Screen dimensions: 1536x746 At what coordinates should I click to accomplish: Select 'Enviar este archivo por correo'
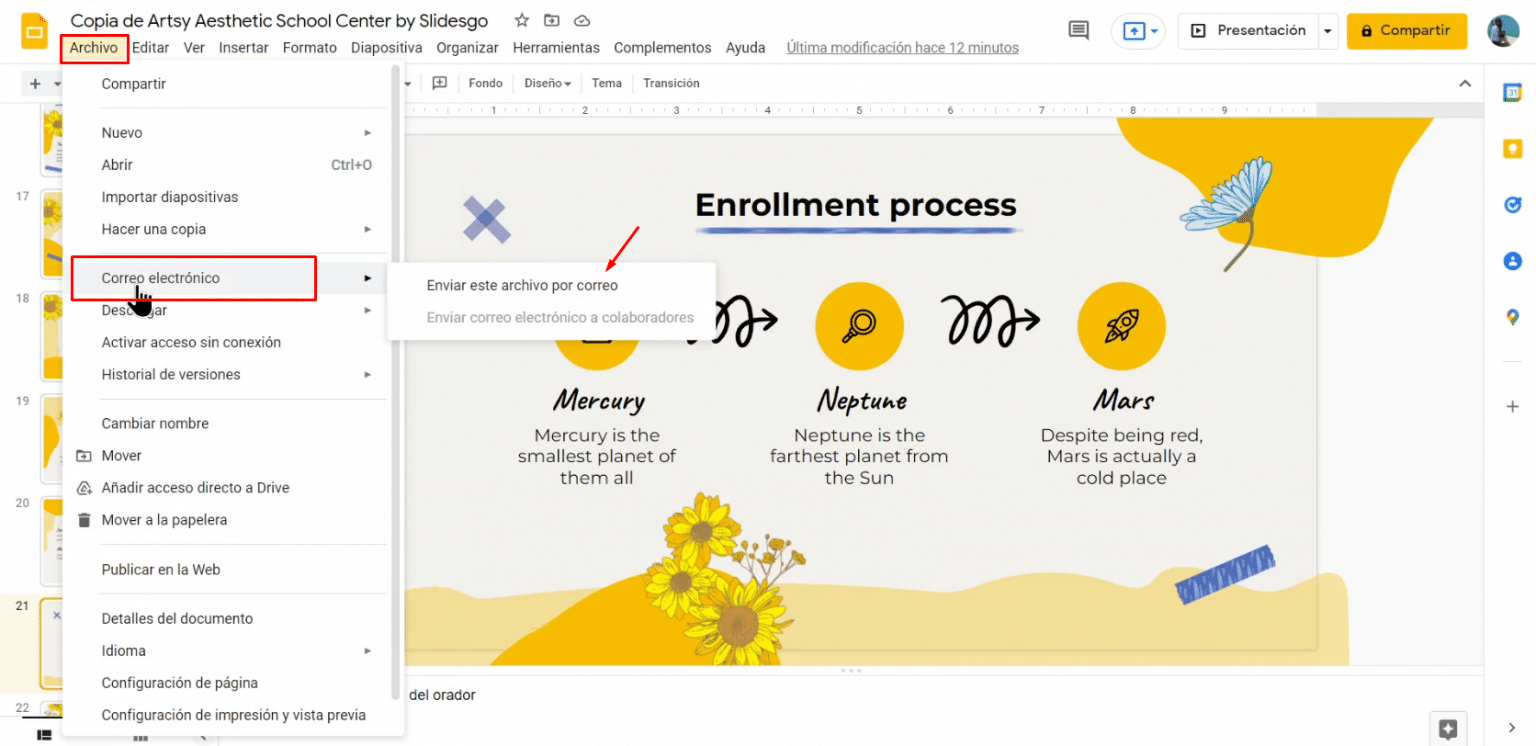point(521,284)
